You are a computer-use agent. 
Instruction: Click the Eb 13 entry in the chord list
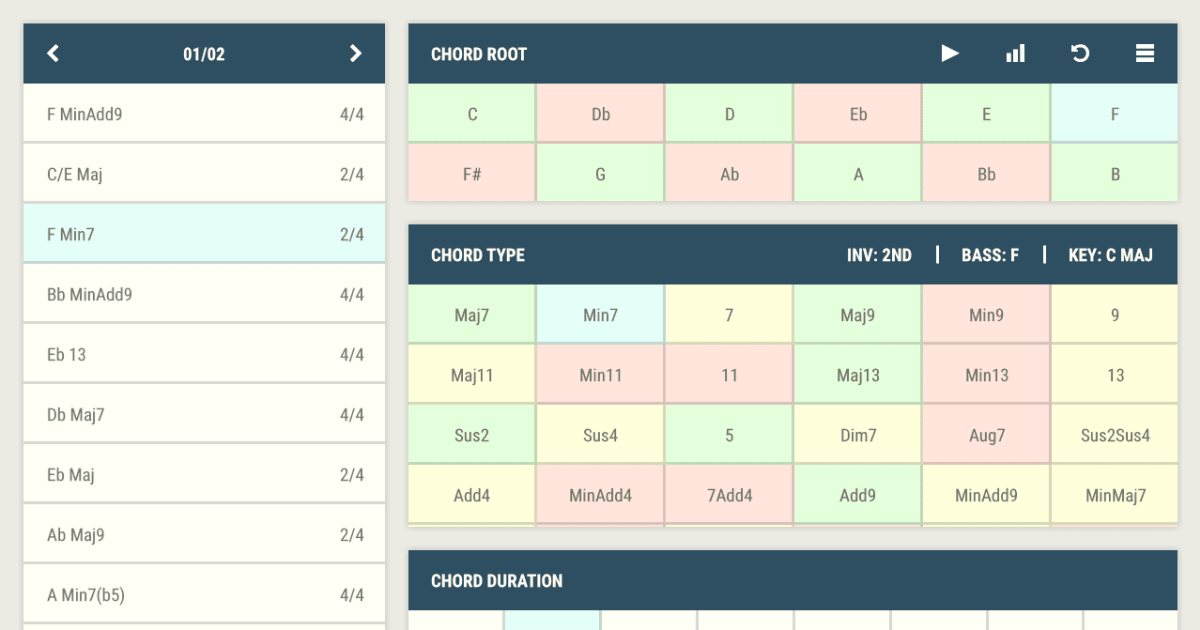204,353
